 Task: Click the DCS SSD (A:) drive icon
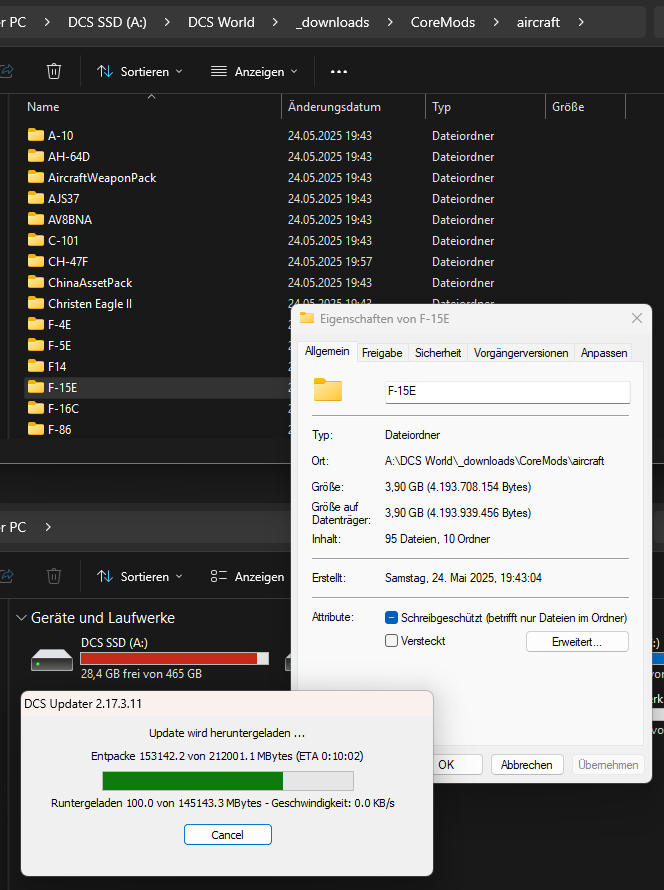pyautogui.click(x=52, y=660)
